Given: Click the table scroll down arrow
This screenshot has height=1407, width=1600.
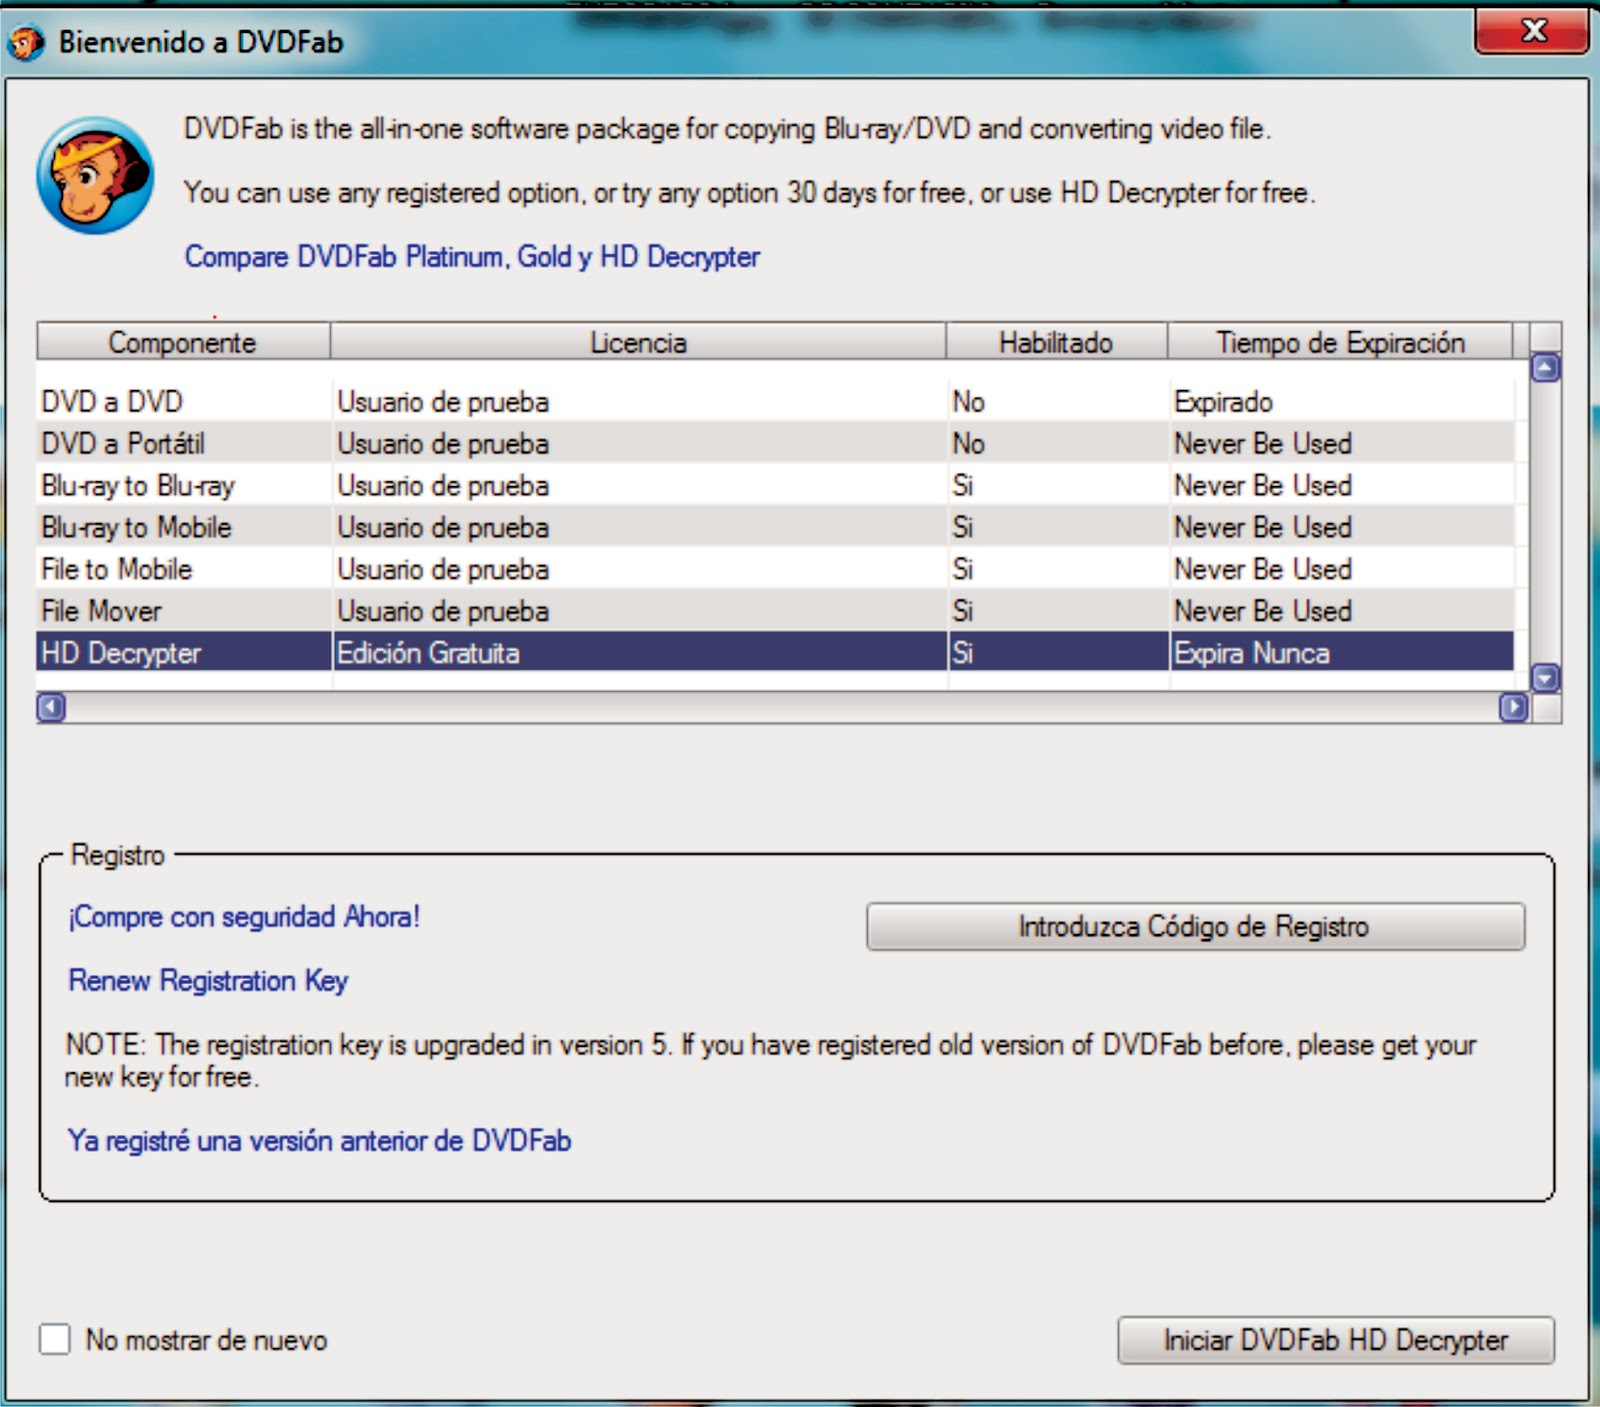Looking at the screenshot, I should coord(1545,679).
